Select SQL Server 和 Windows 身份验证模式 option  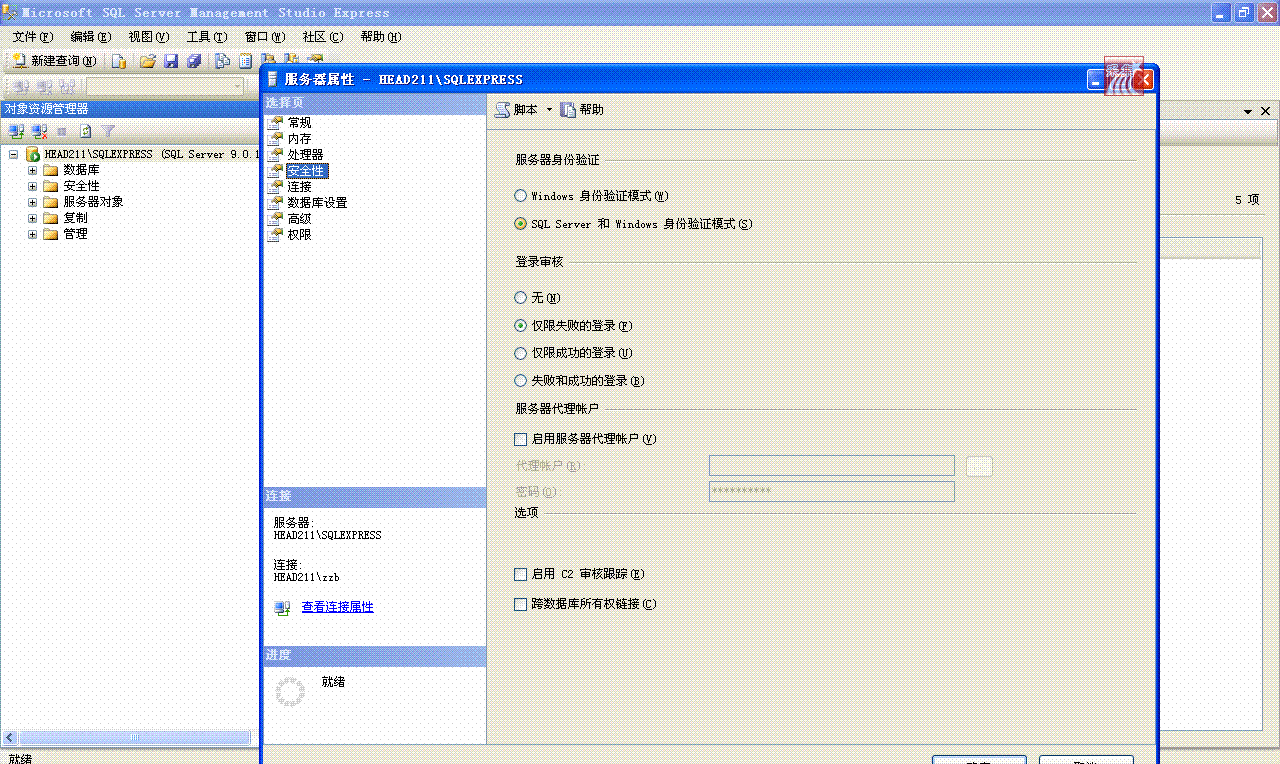(x=520, y=224)
